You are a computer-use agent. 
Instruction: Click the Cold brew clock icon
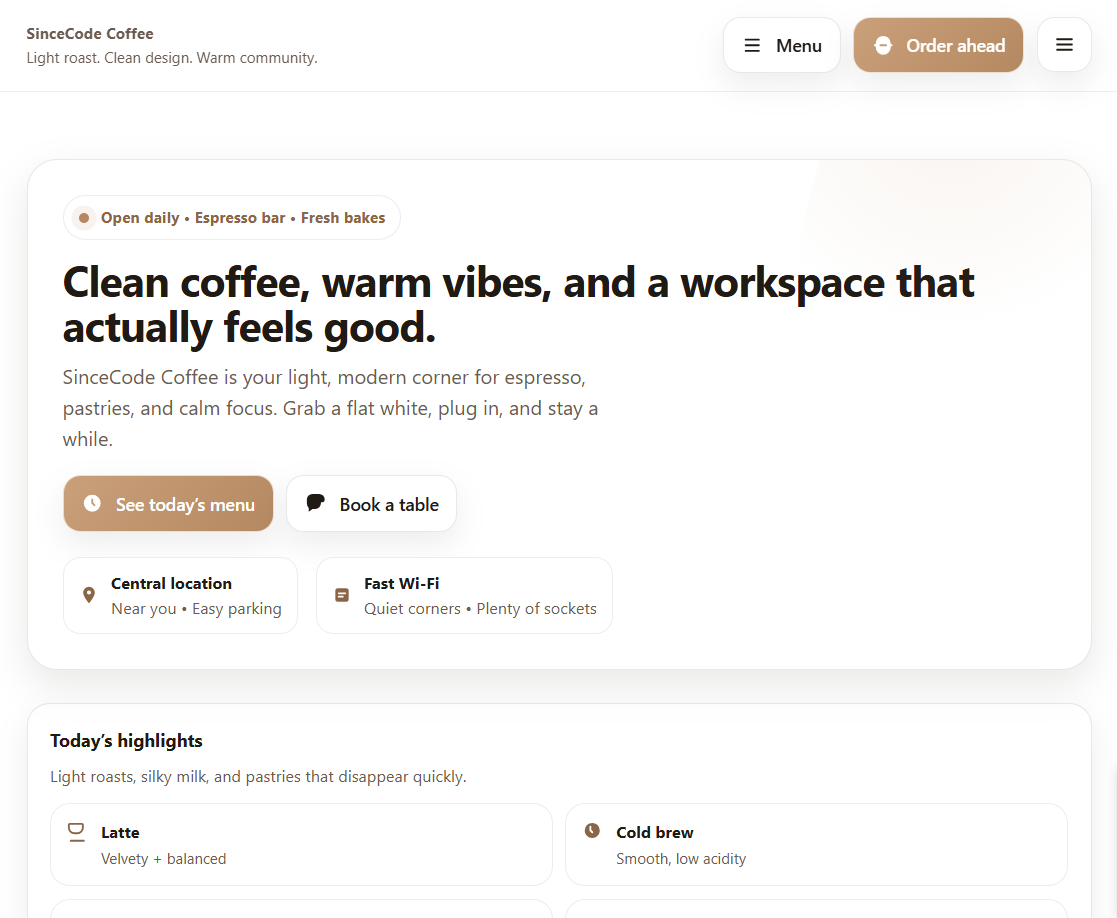pos(592,831)
